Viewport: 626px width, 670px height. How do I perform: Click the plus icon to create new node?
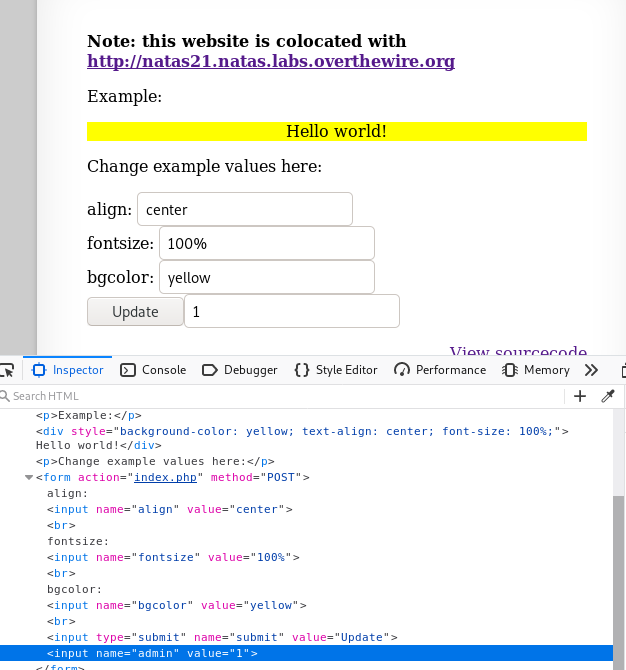(x=580, y=396)
